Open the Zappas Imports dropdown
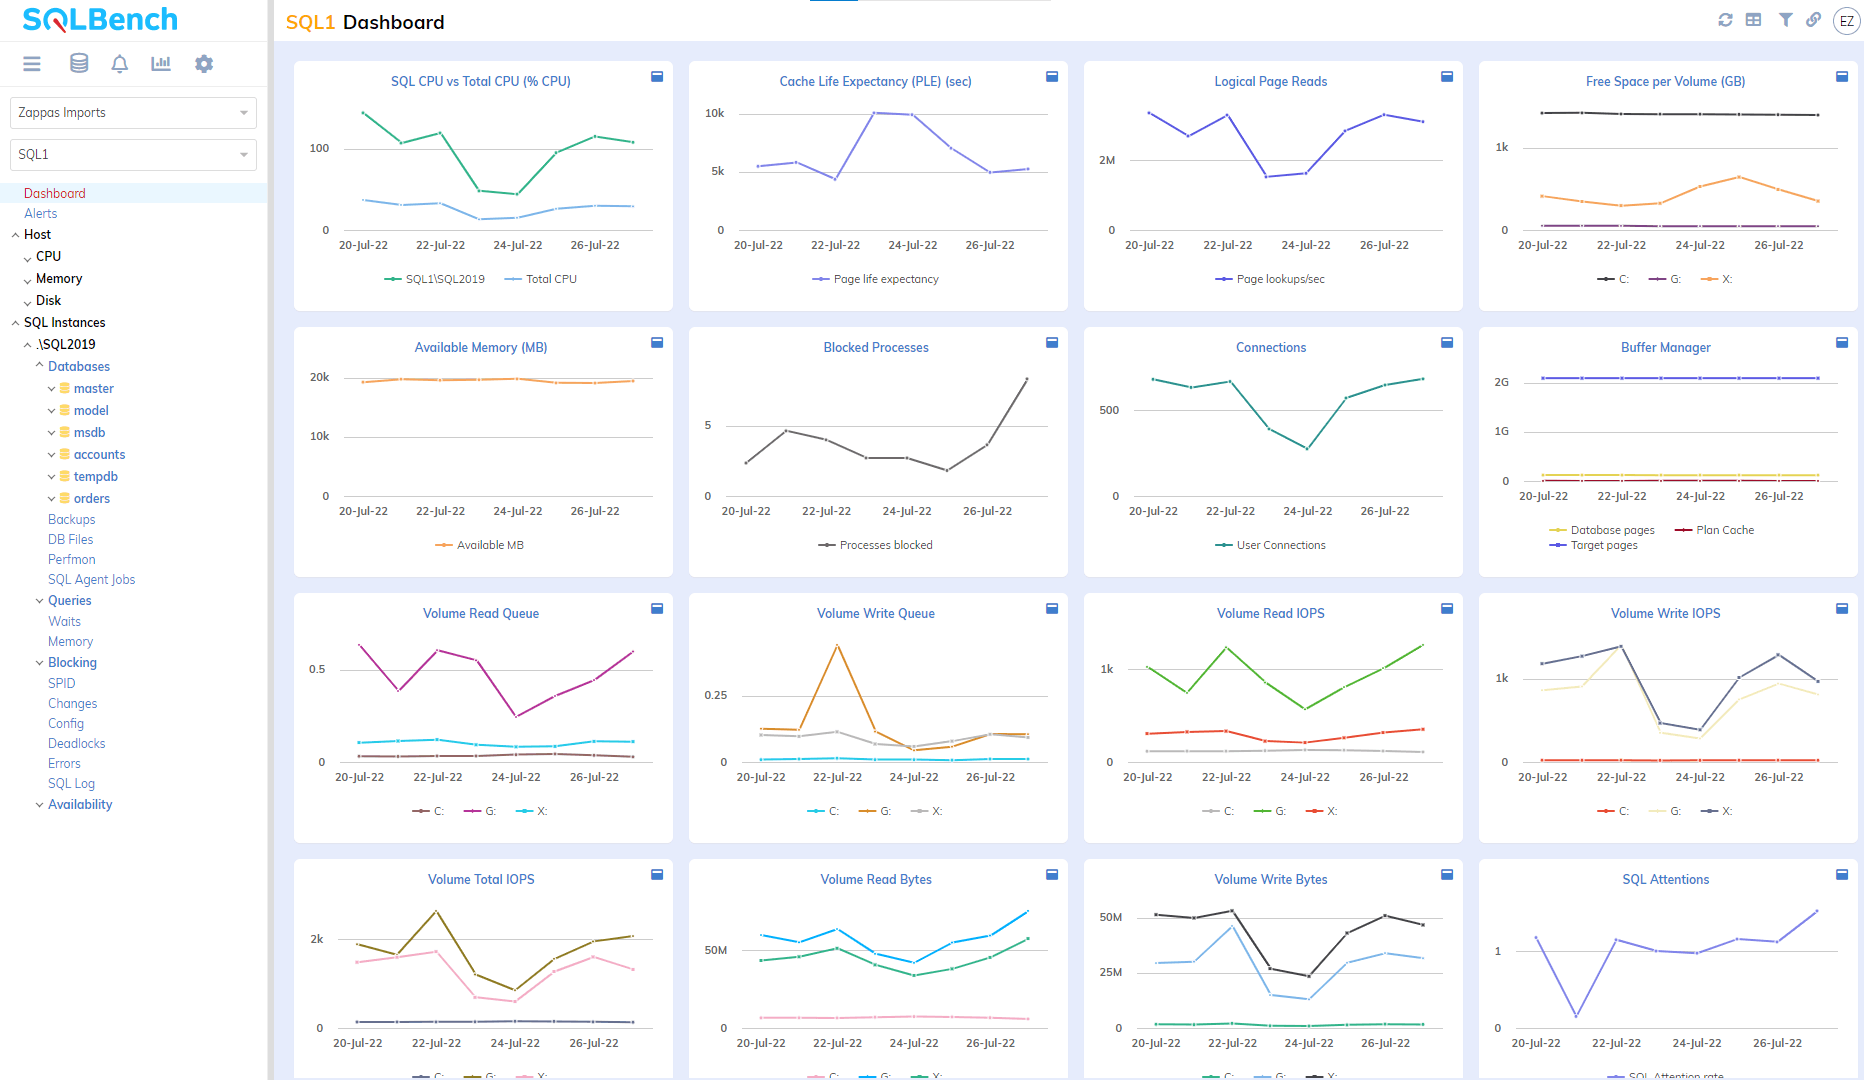This screenshot has width=1864, height=1080. tap(133, 113)
